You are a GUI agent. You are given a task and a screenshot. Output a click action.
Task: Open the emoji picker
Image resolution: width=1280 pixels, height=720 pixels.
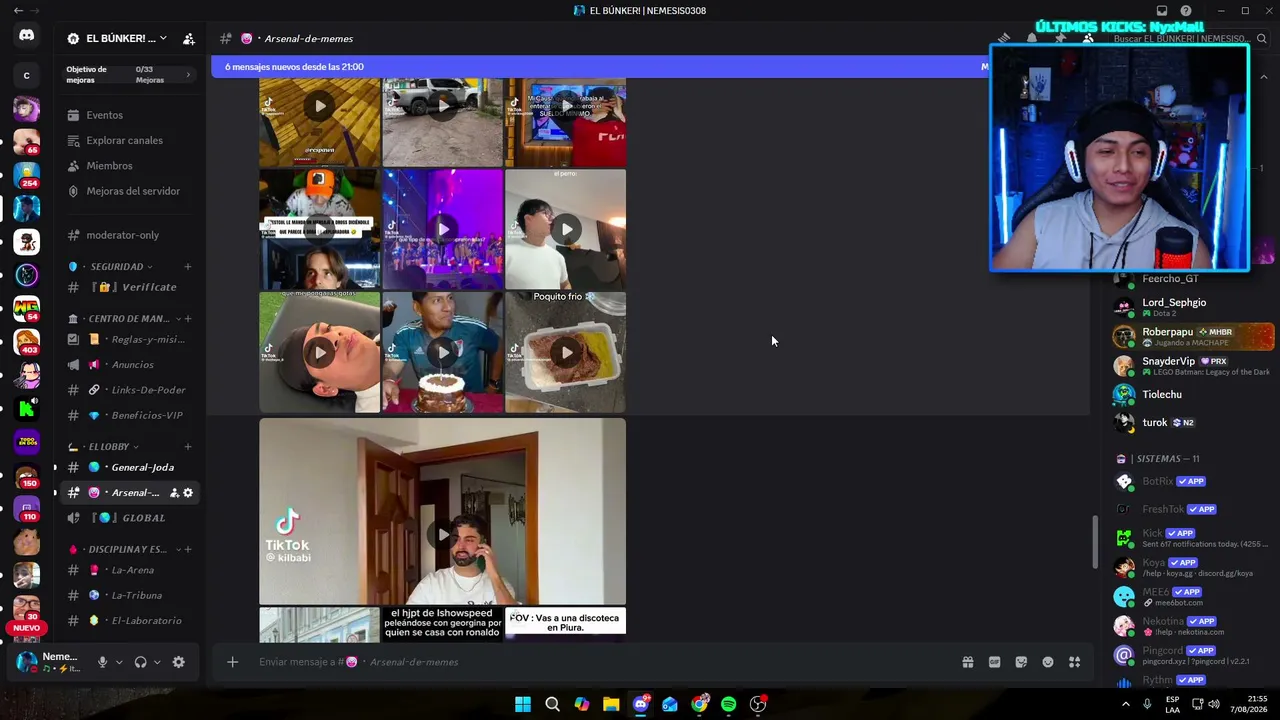[x=1048, y=662]
